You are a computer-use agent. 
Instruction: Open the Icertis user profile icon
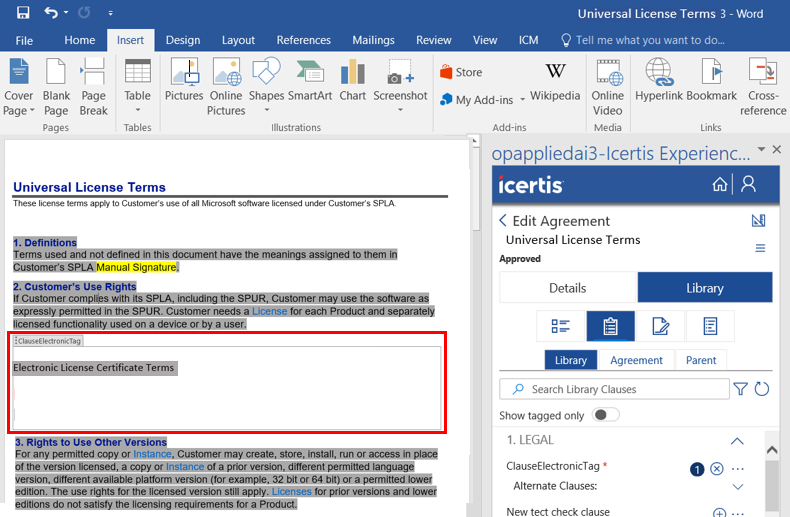click(x=748, y=185)
